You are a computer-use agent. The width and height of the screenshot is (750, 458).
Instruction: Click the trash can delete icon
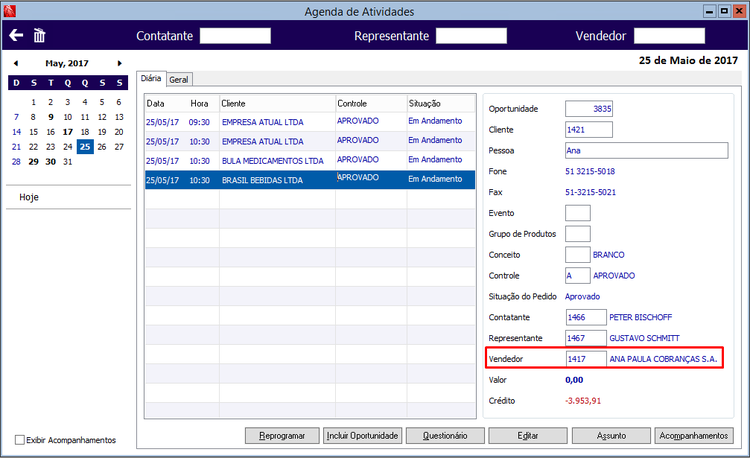[x=39, y=35]
